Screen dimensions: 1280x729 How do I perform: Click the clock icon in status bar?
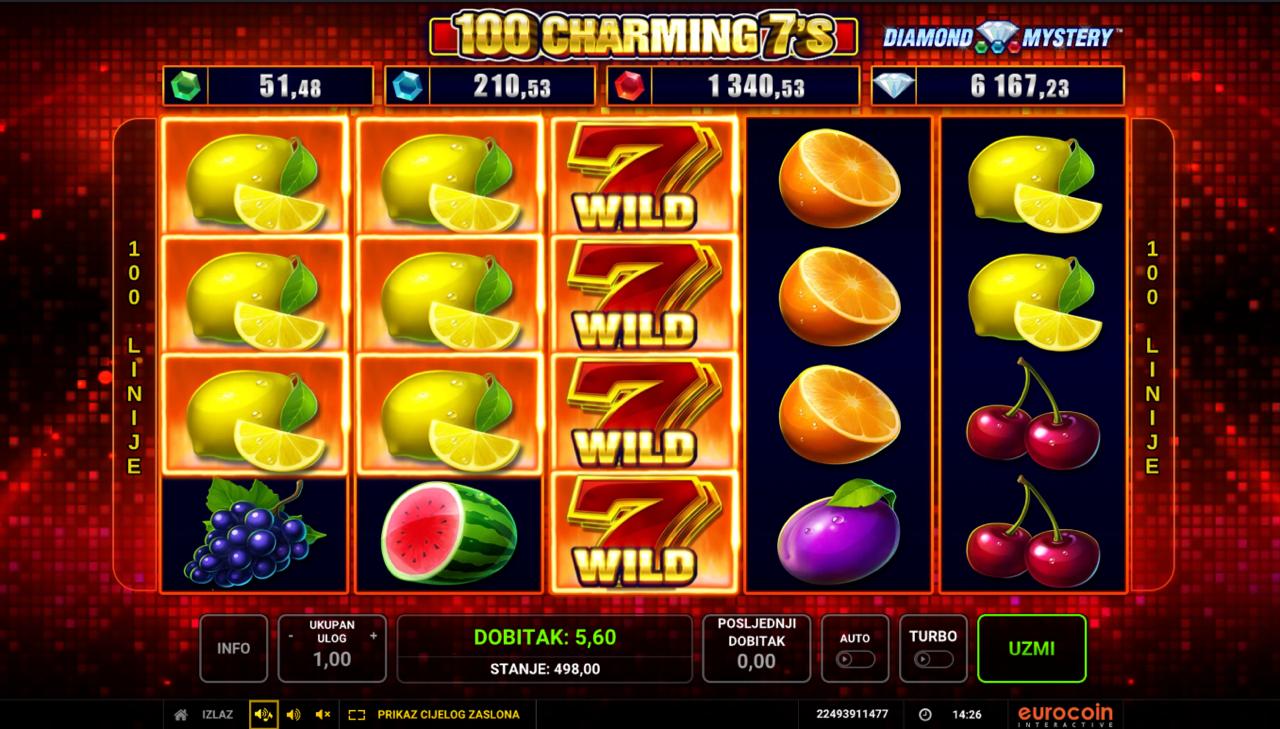(925, 714)
